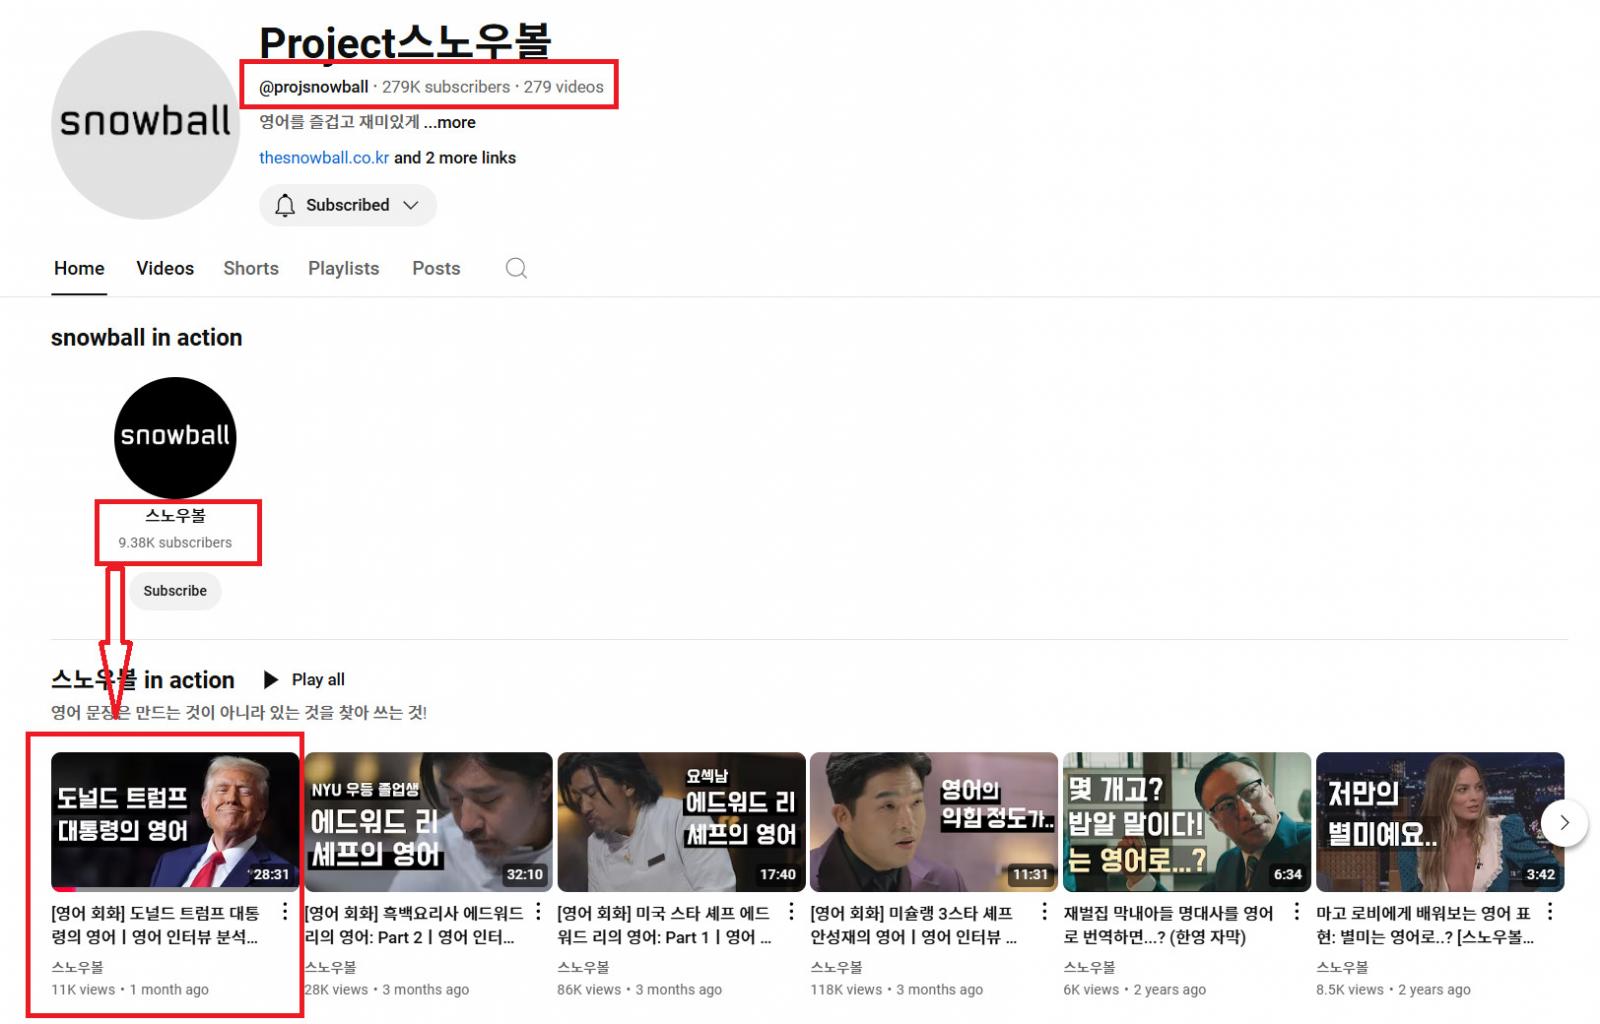Toggle subscription via the Subscribed button
This screenshot has height=1024, width=1600.
347,205
